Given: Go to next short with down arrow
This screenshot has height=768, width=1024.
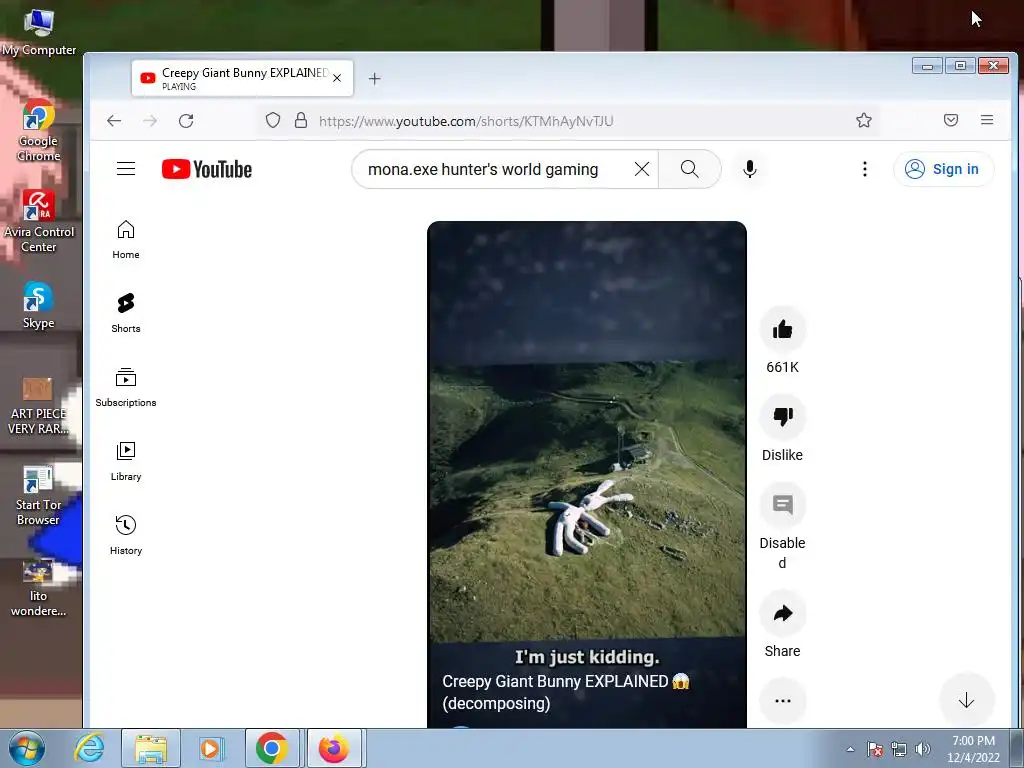Looking at the screenshot, I should tap(967, 701).
